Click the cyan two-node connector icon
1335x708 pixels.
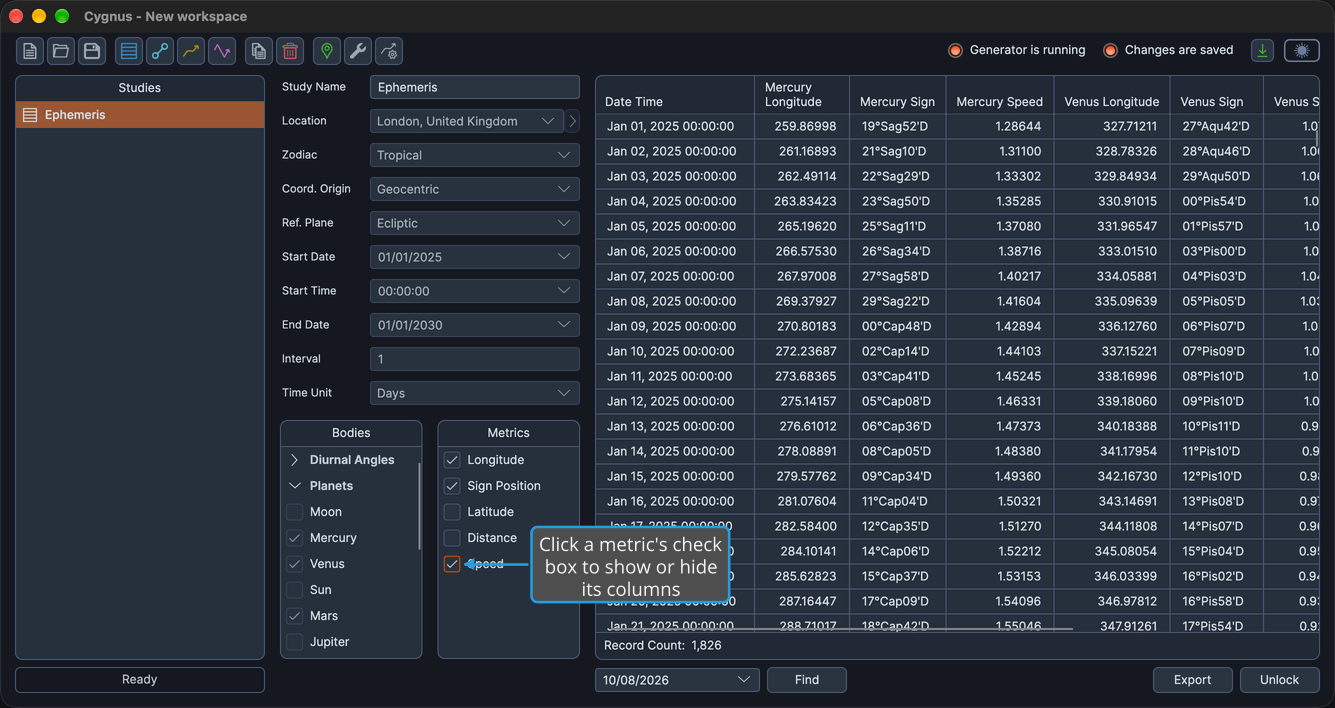(160, 51)
